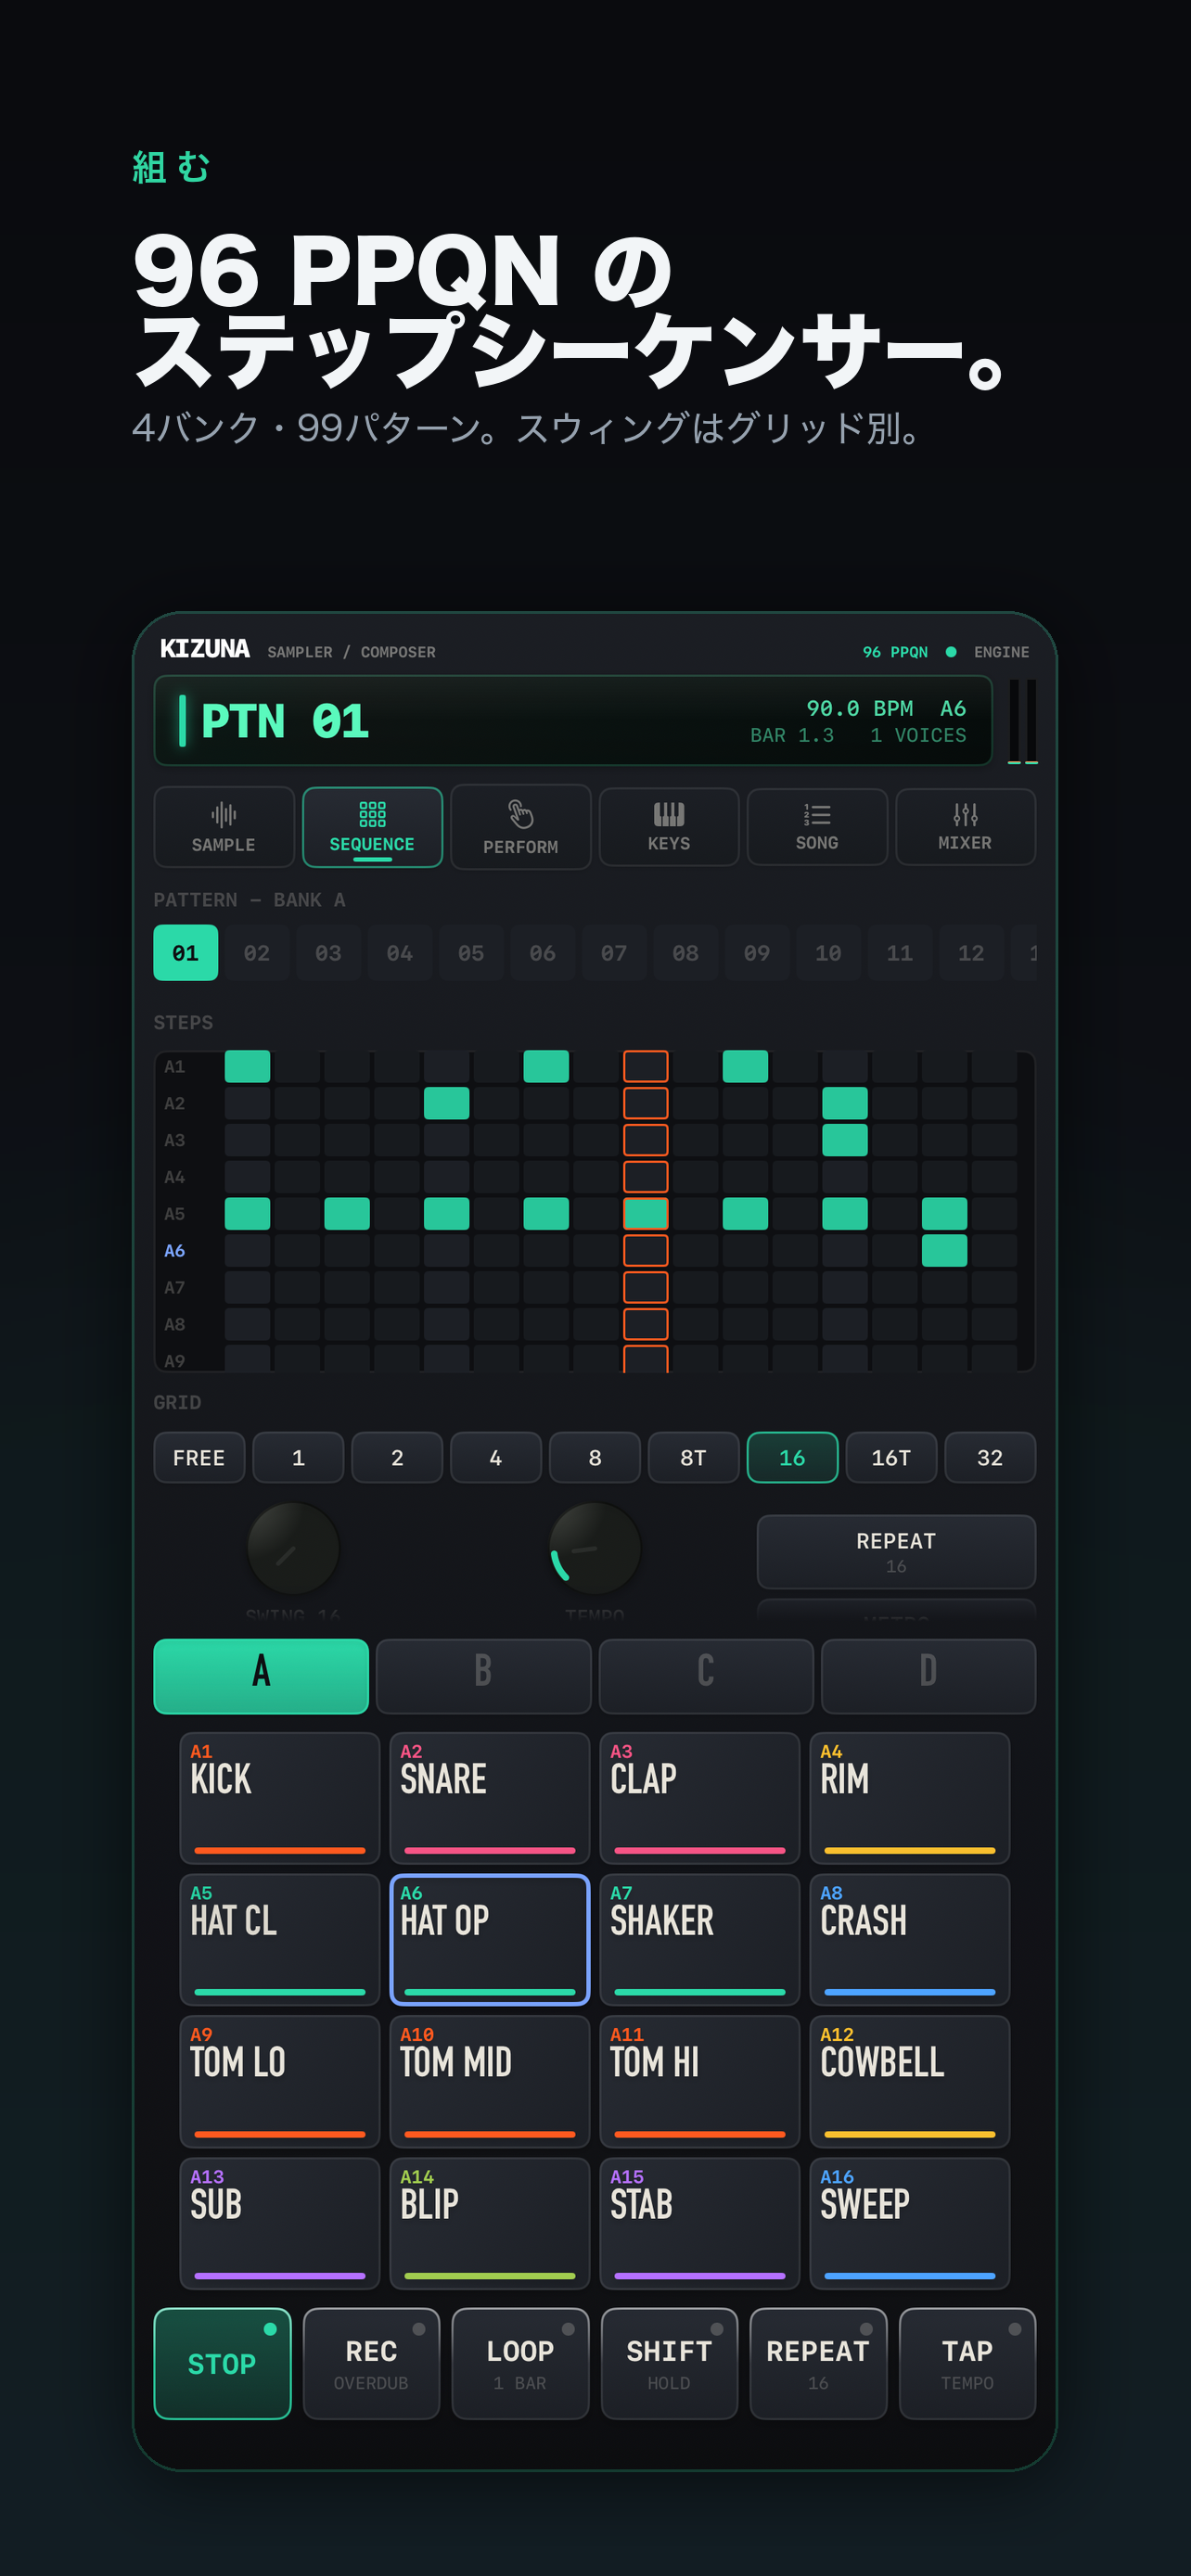Image resolution: width=1191 pixels, height=2576 pixels.
Task: Trigger the A11 TOM HI pad
Action: click(x=700, y=2082)
